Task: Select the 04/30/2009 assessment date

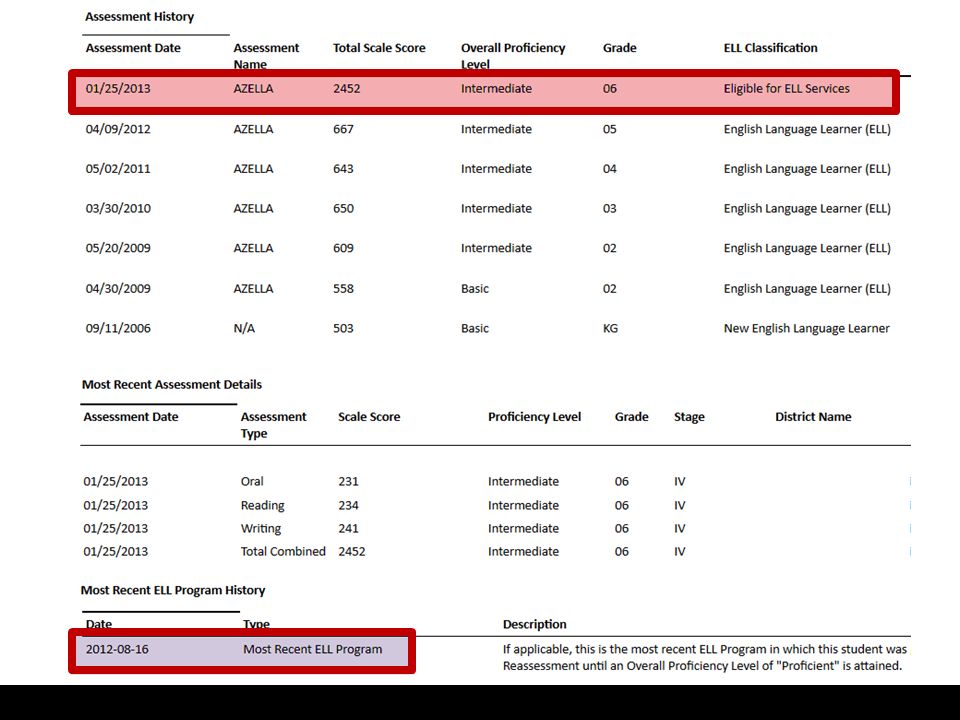Action: tap(118, 289)
